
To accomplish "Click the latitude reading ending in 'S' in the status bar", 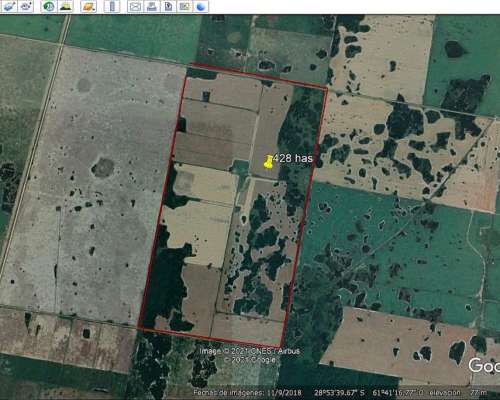I will tap(339, 392).
